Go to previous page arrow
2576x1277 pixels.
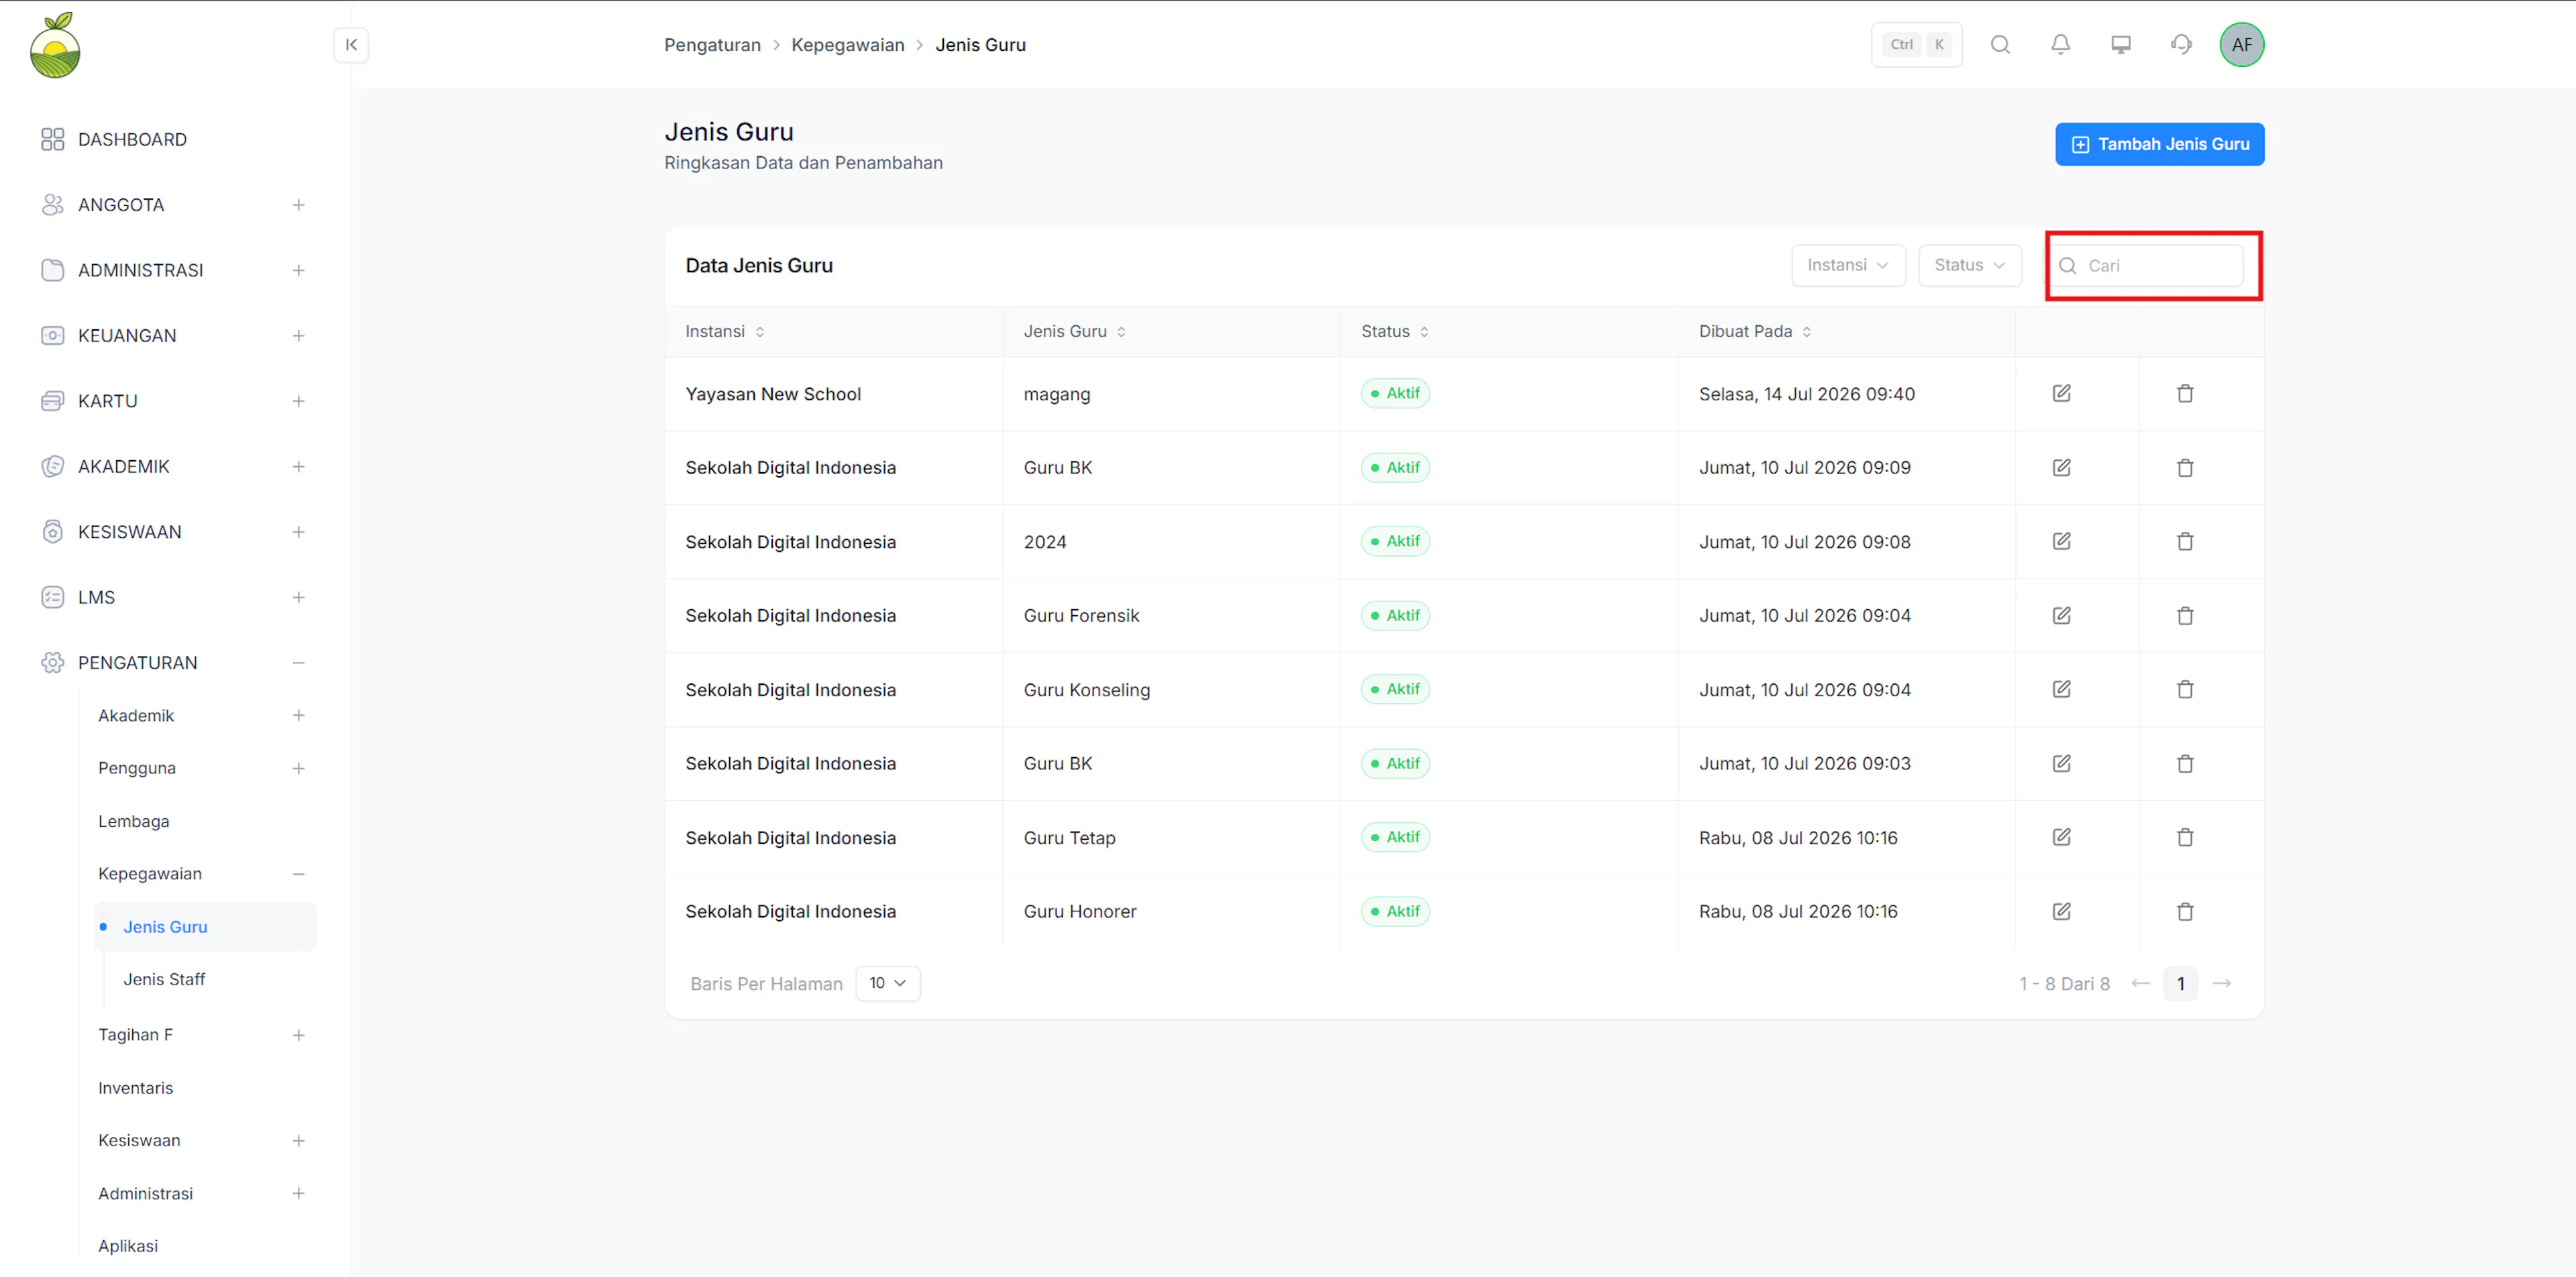coord(2140,983)
